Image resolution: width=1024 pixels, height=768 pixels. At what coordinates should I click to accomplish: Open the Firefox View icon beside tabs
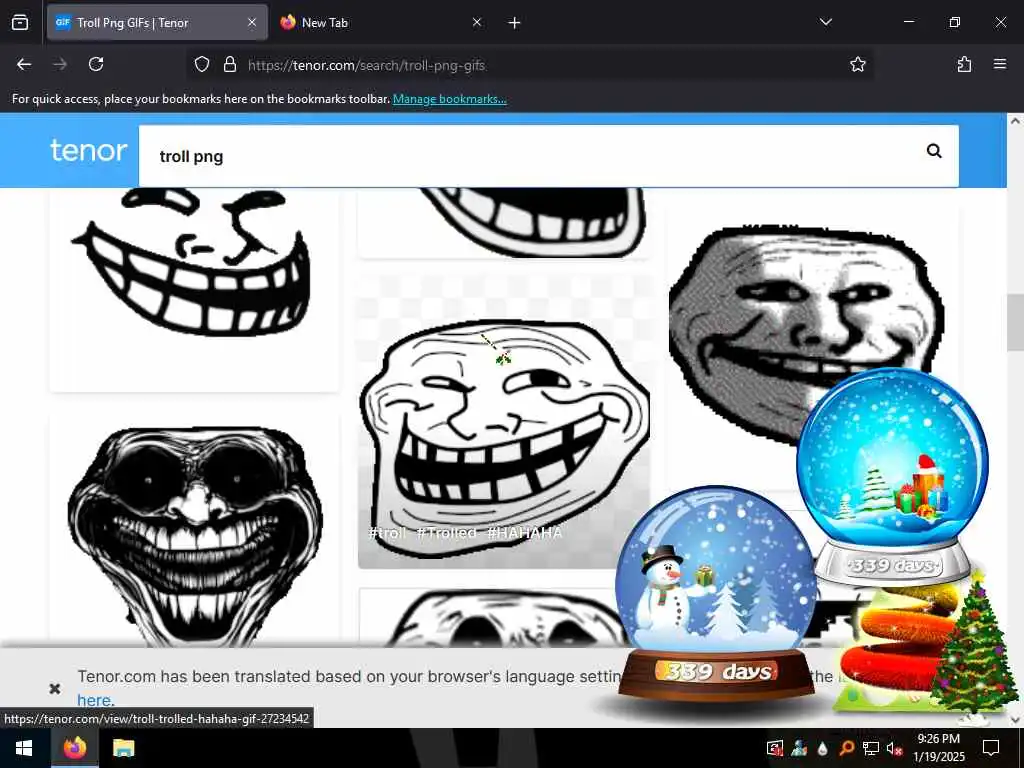pos(20,23)
